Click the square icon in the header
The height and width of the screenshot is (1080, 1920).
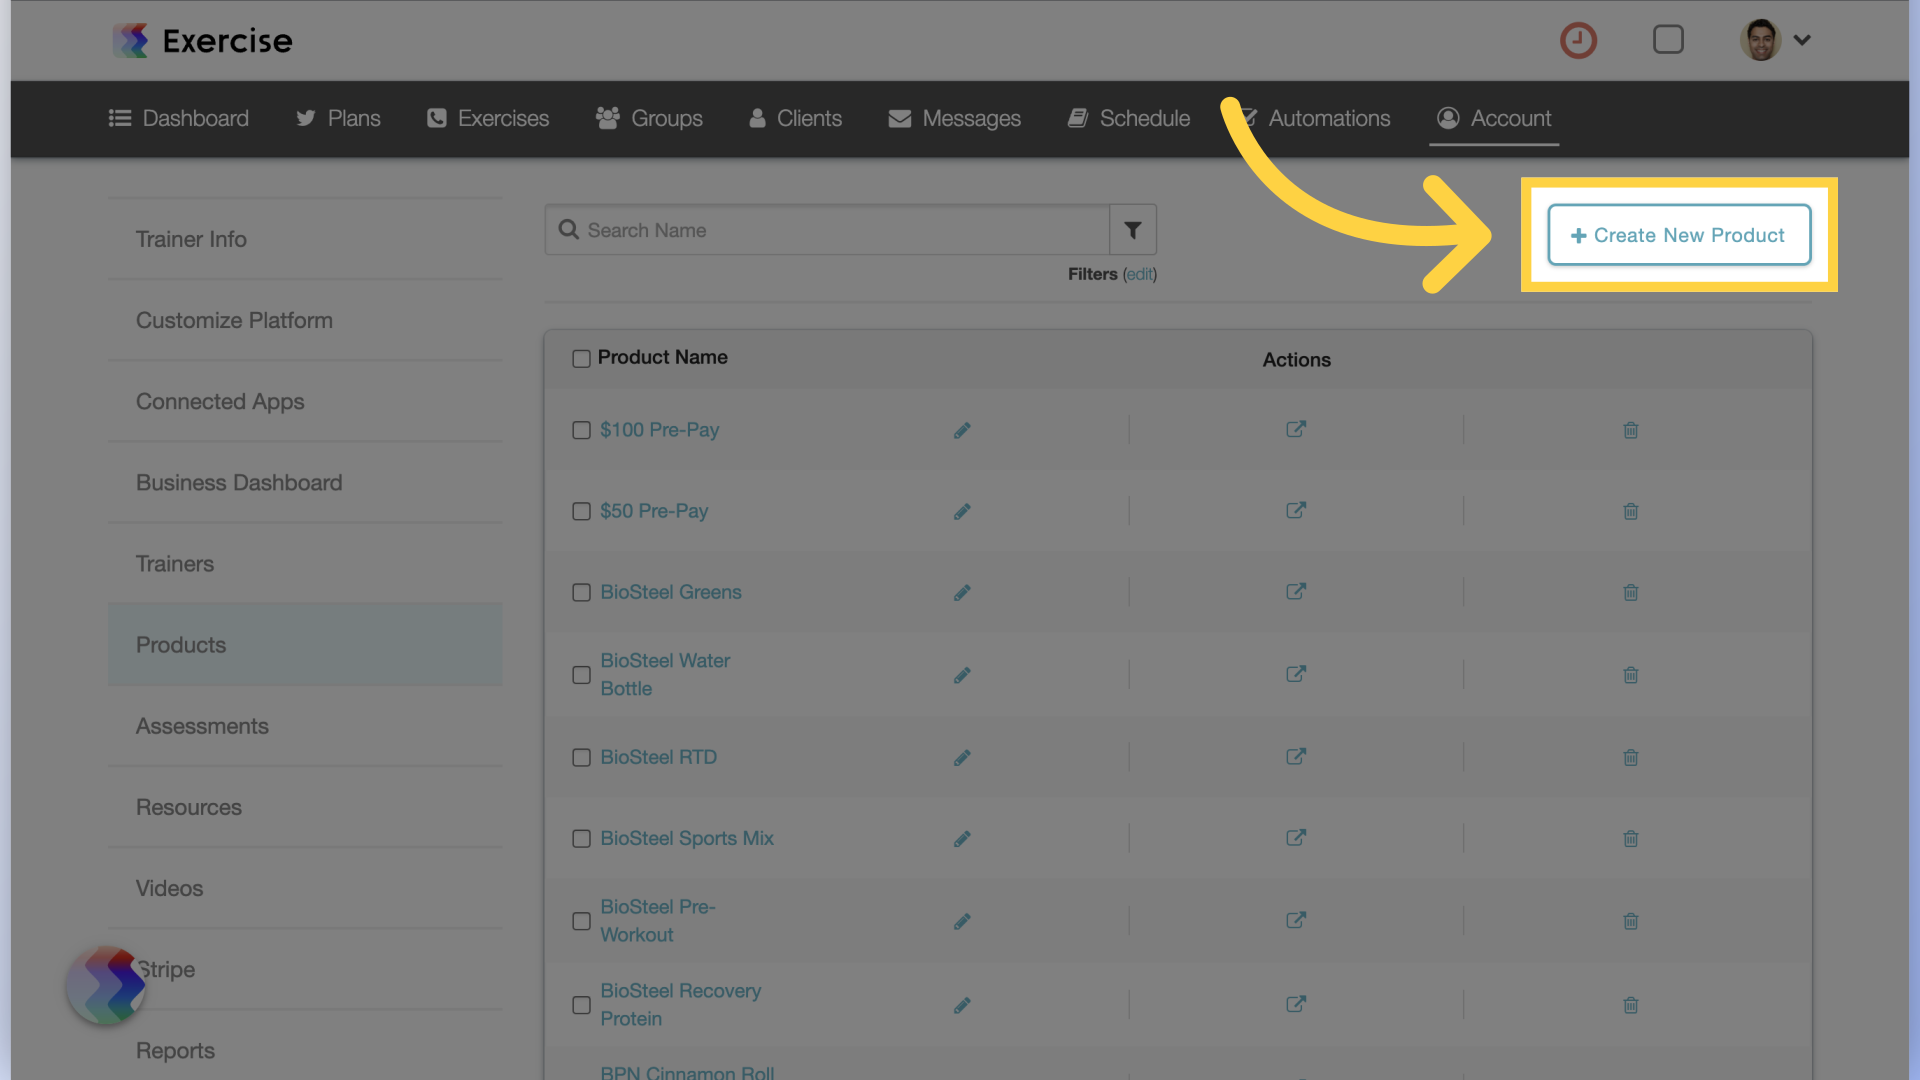1668,40
